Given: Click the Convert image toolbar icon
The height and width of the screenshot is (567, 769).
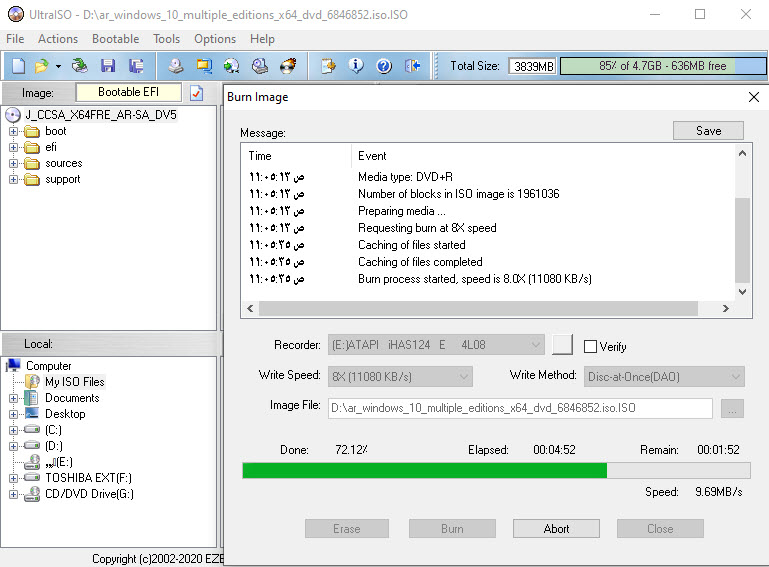Looking at the screenshot, I should click(231, 66).
